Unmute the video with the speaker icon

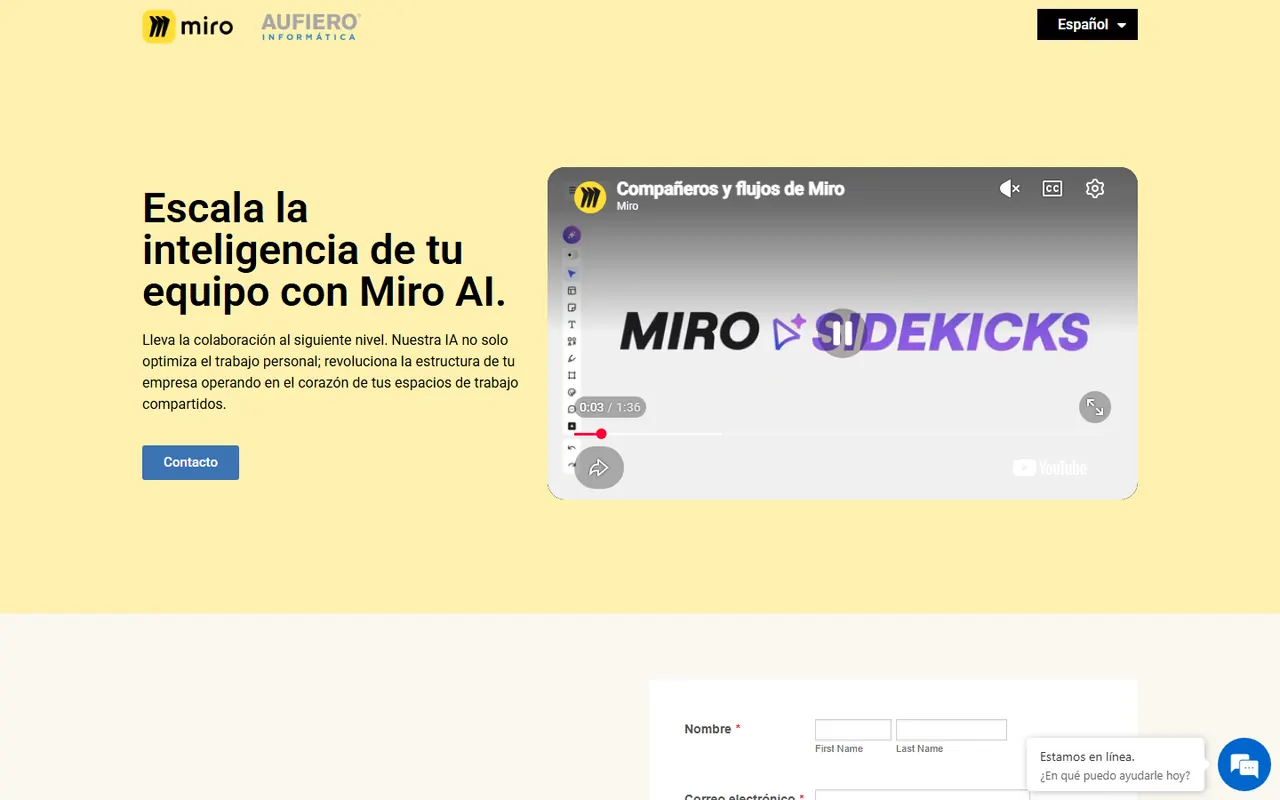click(1009, 188)
